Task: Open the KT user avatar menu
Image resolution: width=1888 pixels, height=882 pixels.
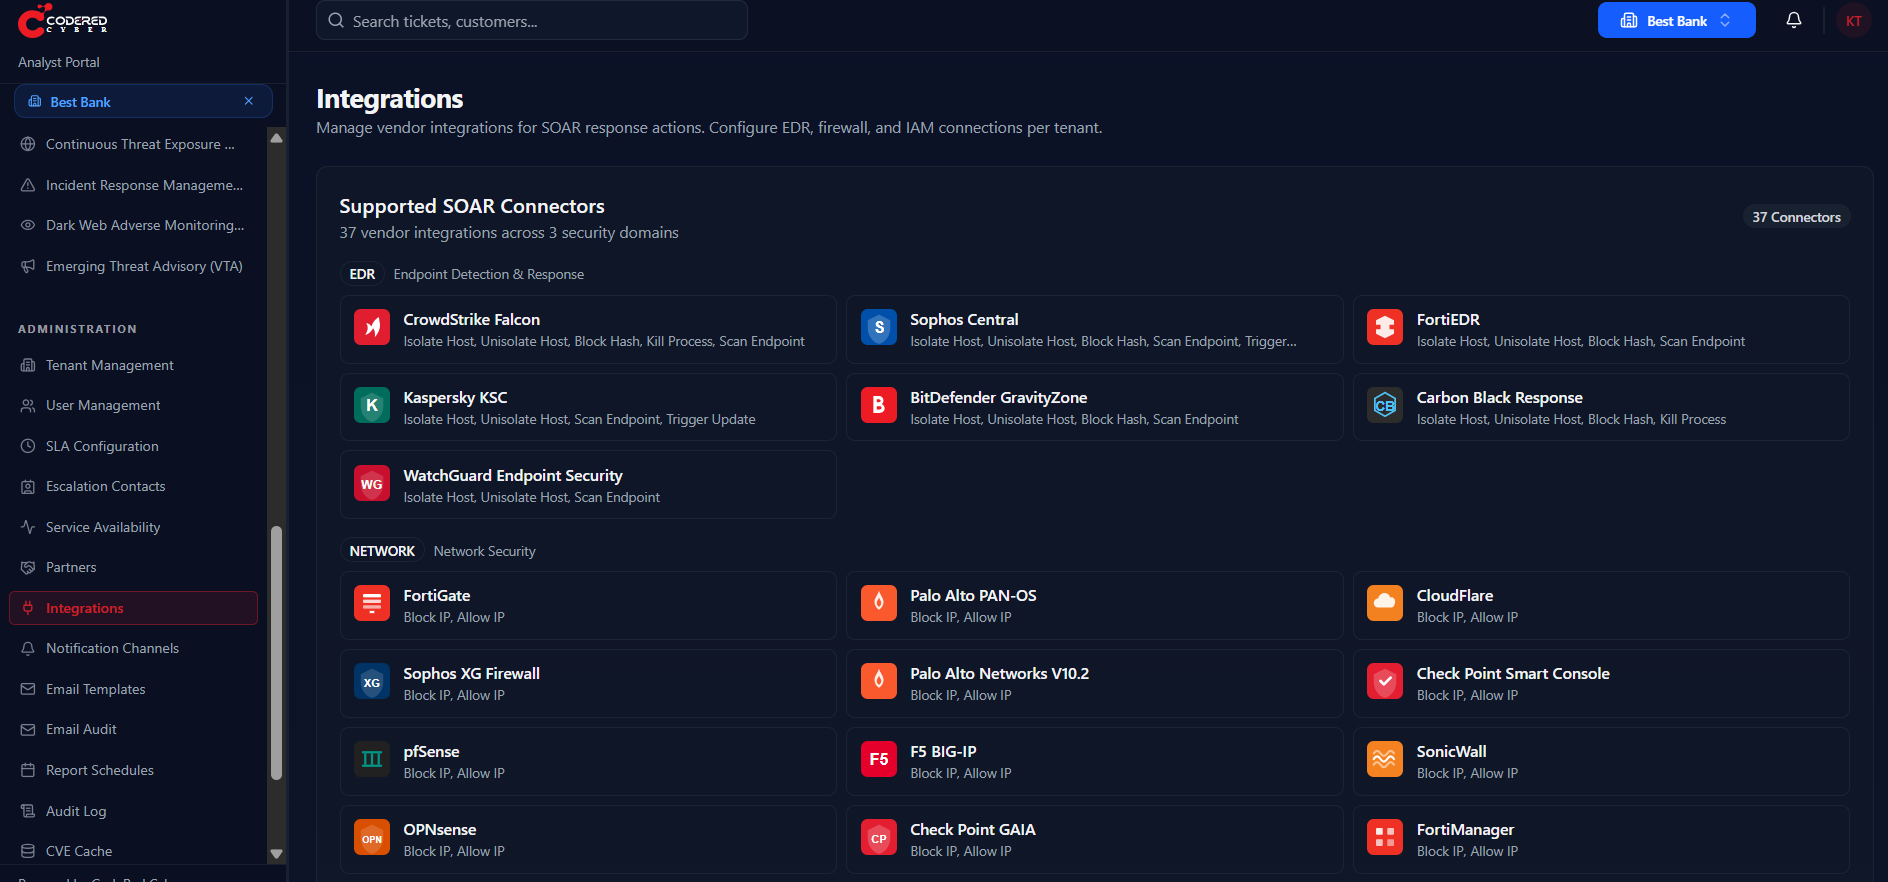Action: pos(1854,20)
